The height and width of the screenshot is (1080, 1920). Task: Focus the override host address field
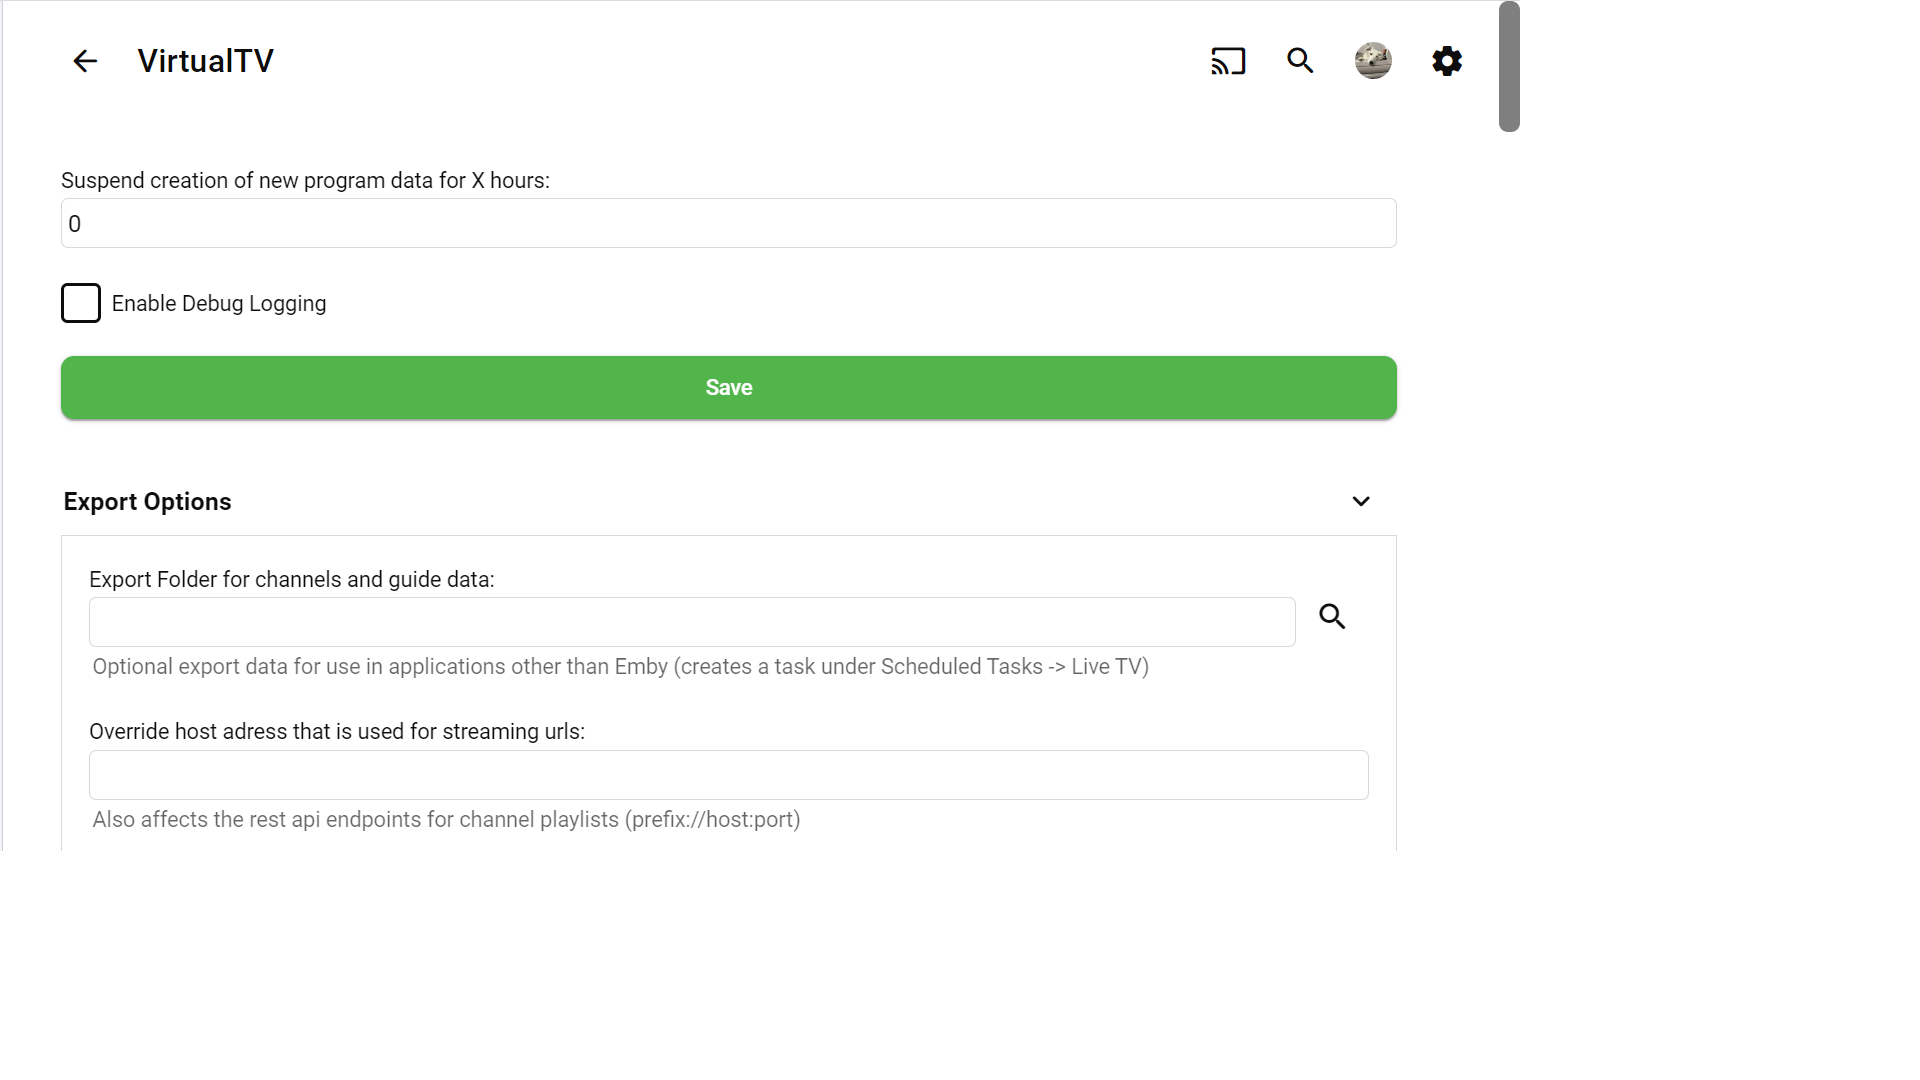(x=728, y=775)
